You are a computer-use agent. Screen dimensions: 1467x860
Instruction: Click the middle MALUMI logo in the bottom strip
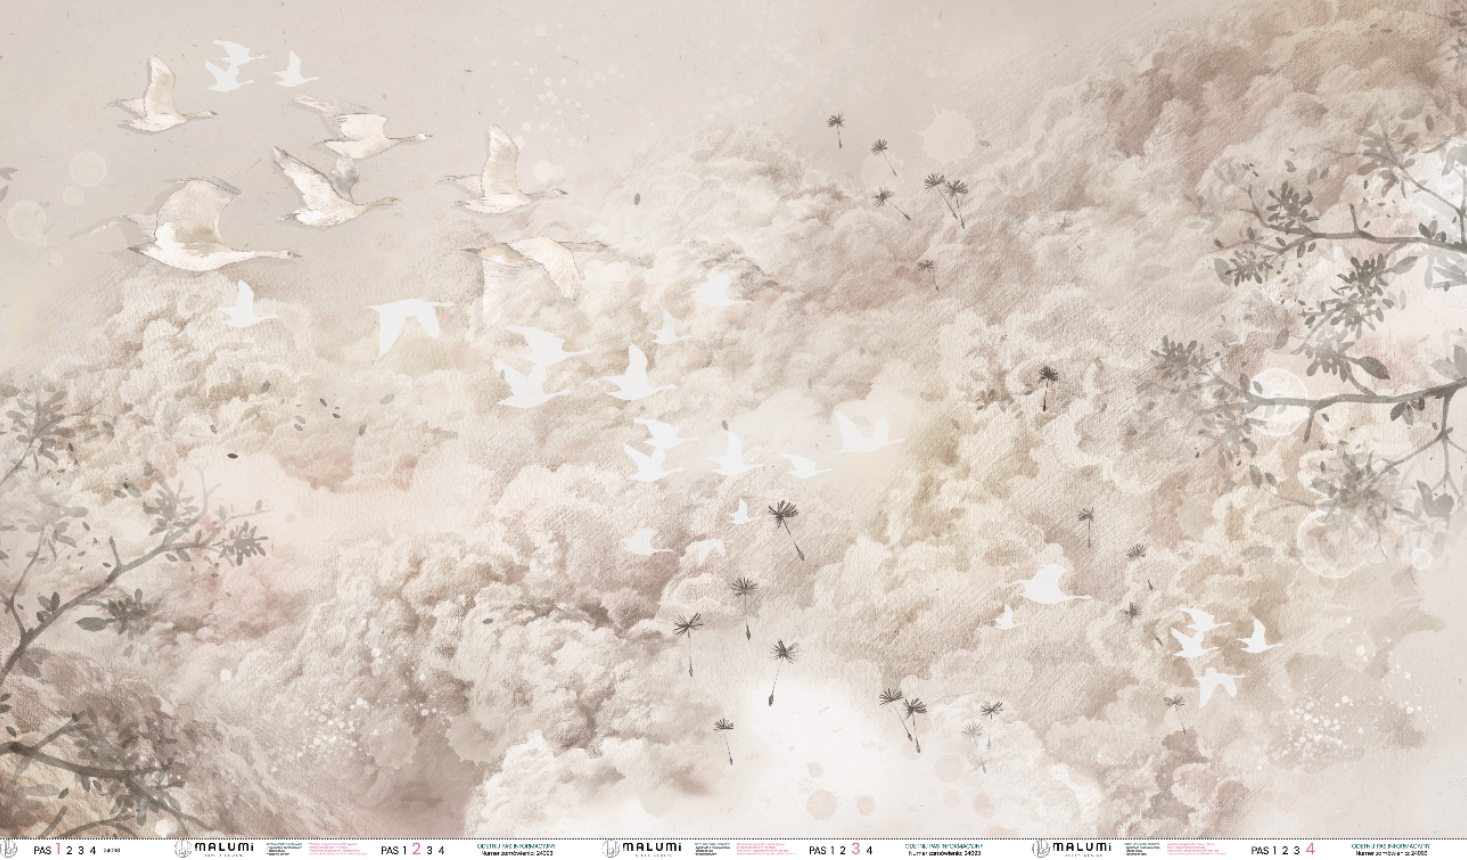tap(641, 849)
